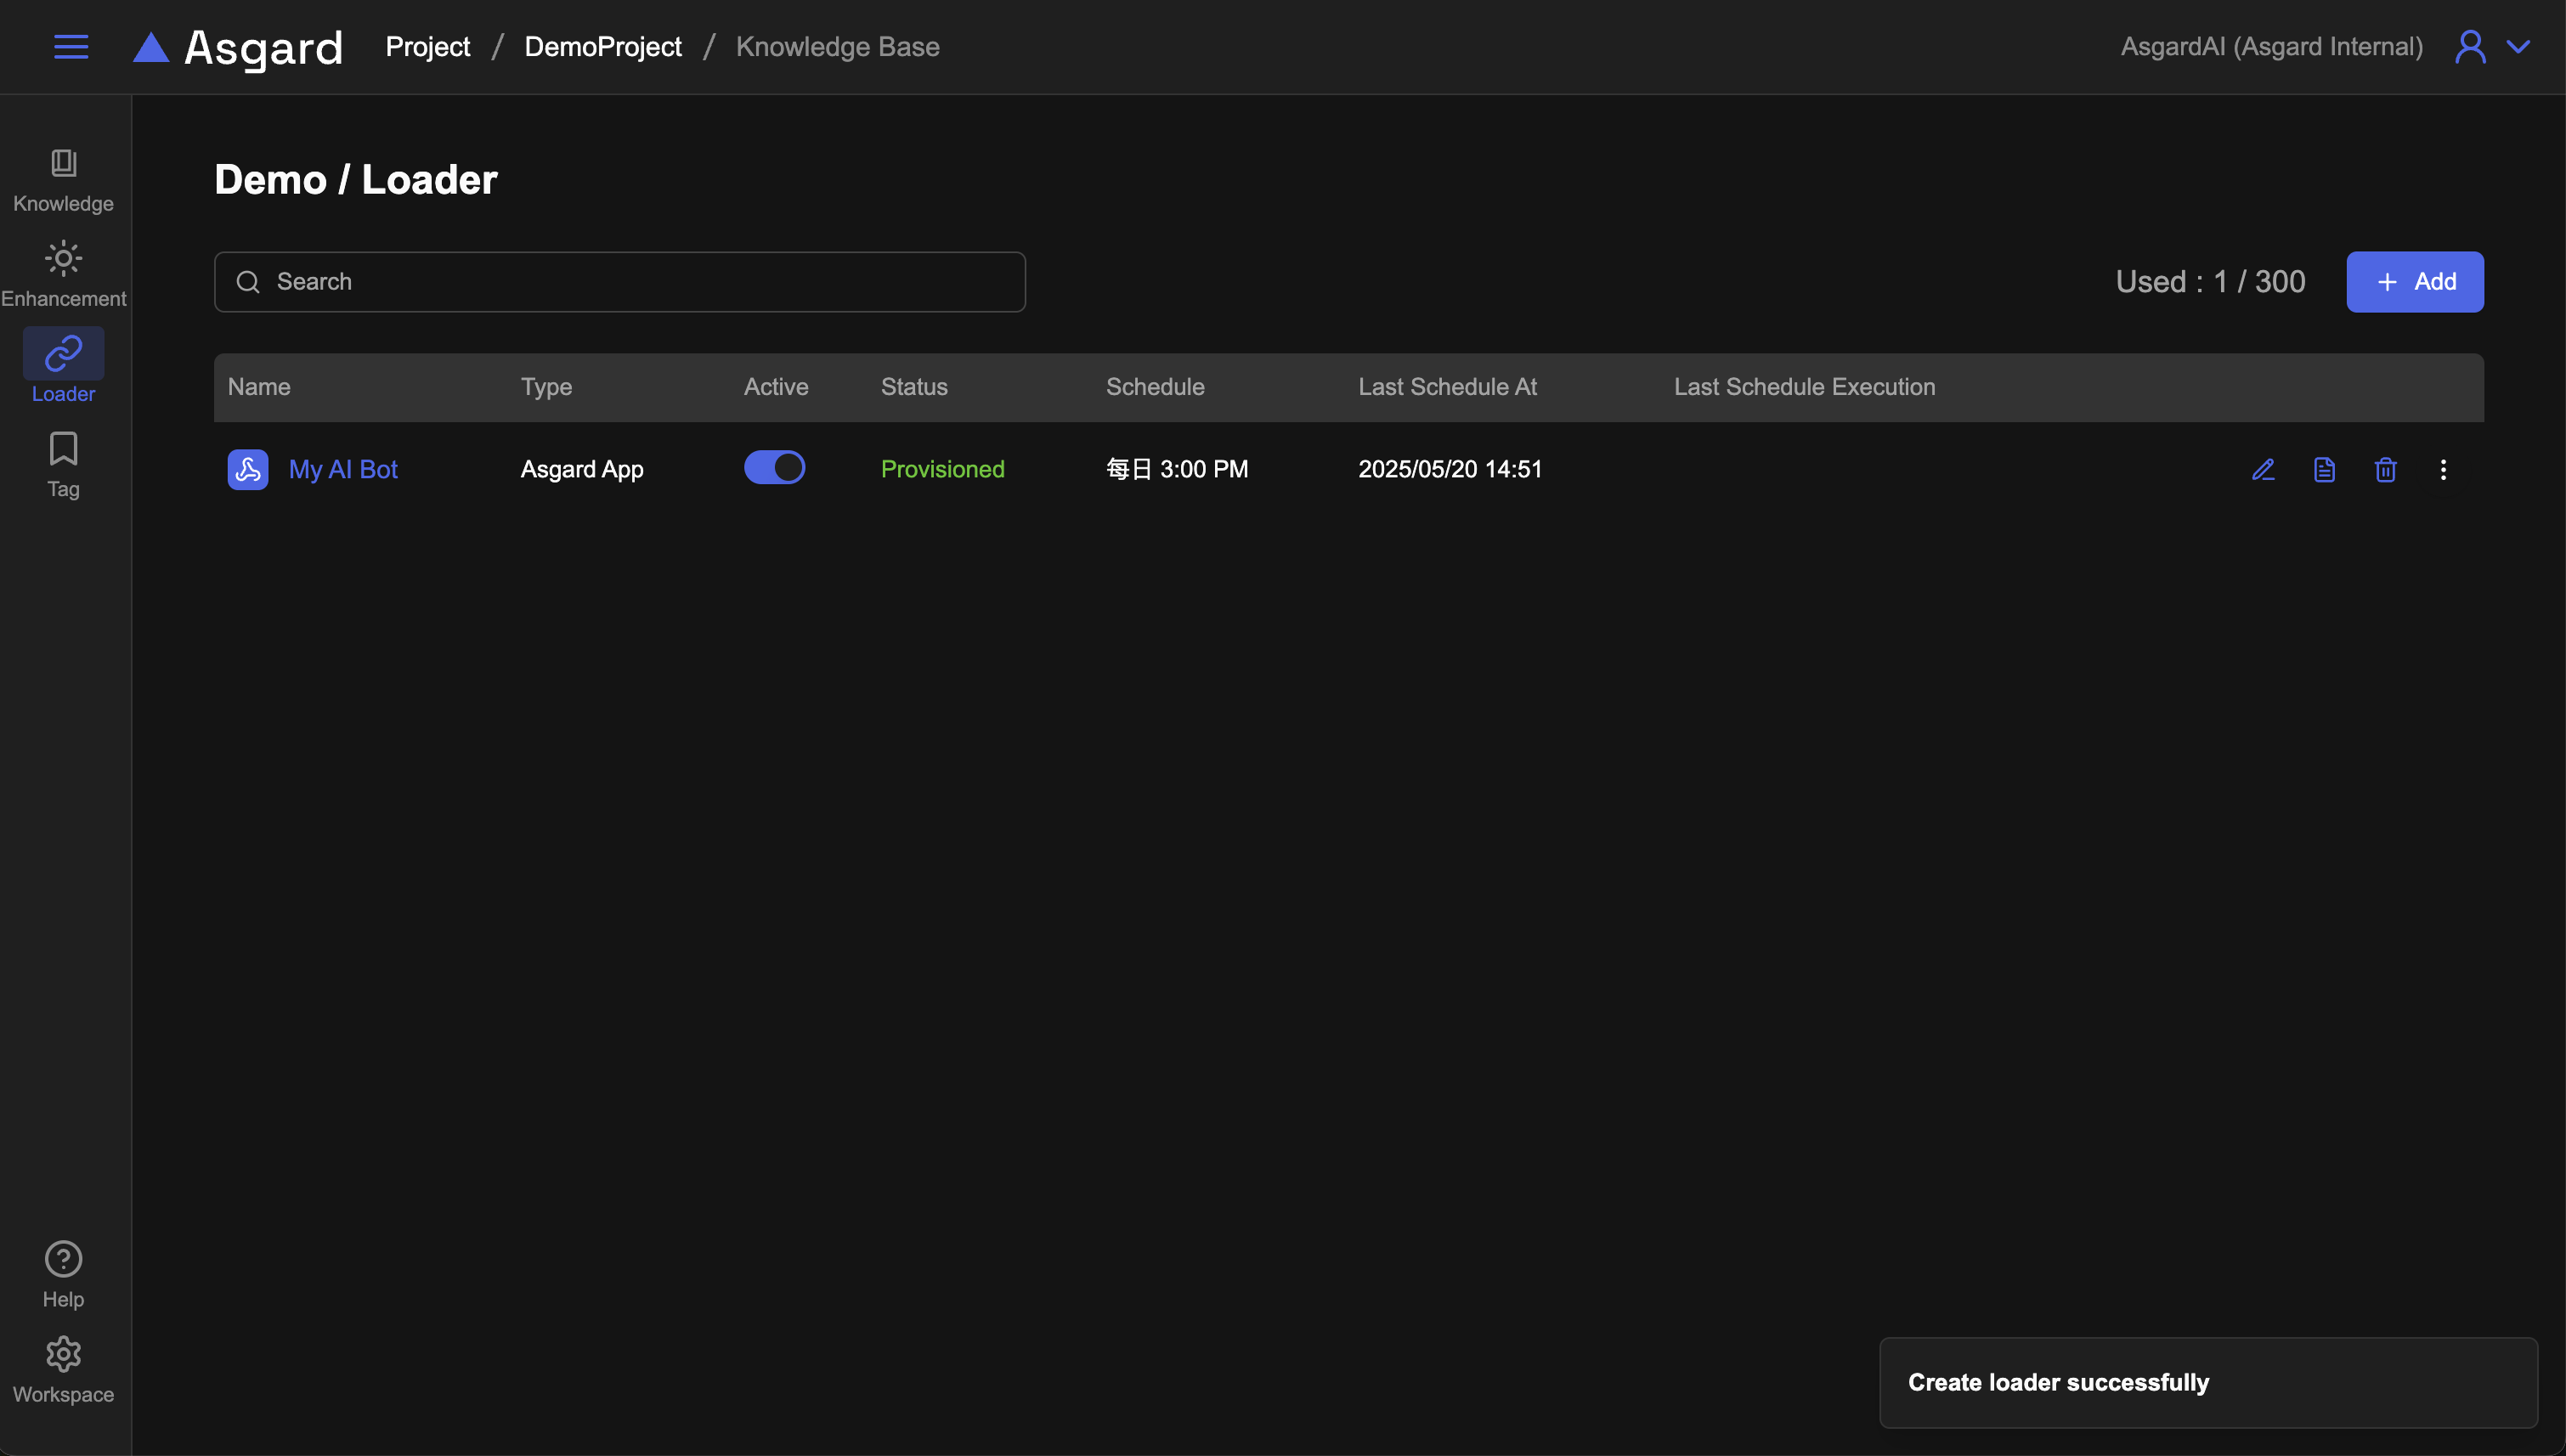Viewport: 2566px width, 1456px height.
Task: Delete My AI Bot with trash icon
Action: coord(2385,469)
